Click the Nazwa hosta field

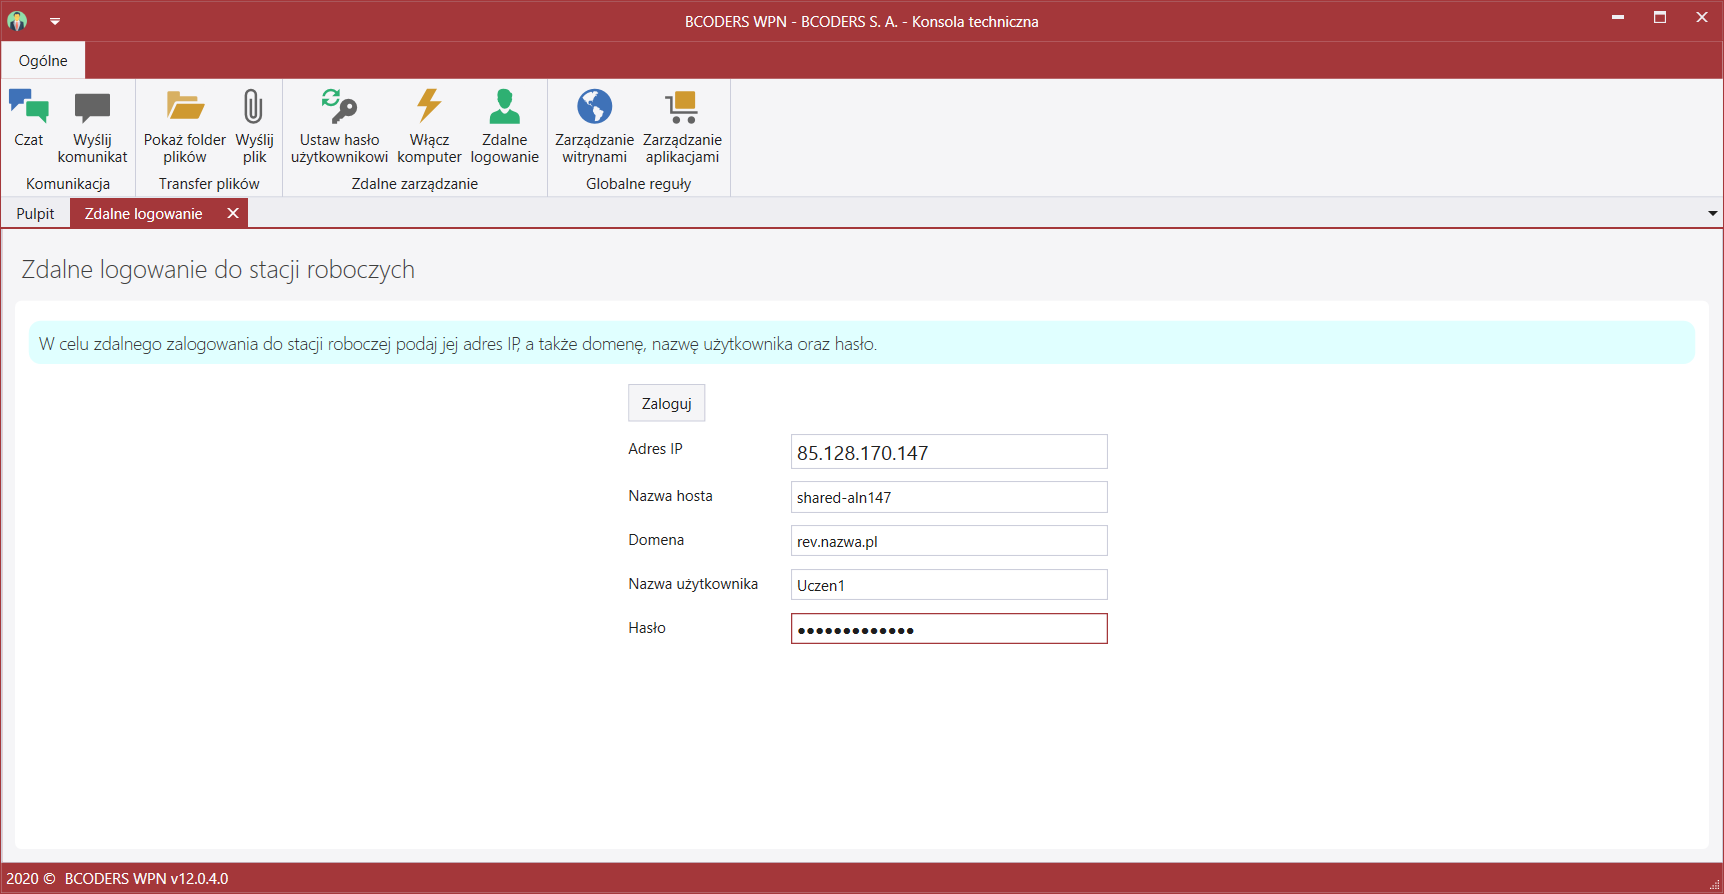pyautogui.click(x=949, y=497)
